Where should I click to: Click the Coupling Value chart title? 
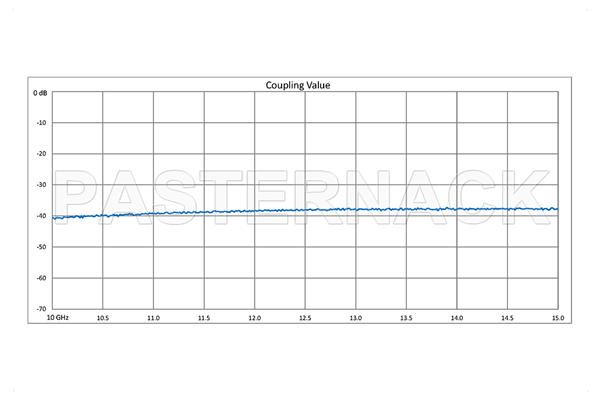[x=297, y=85]
